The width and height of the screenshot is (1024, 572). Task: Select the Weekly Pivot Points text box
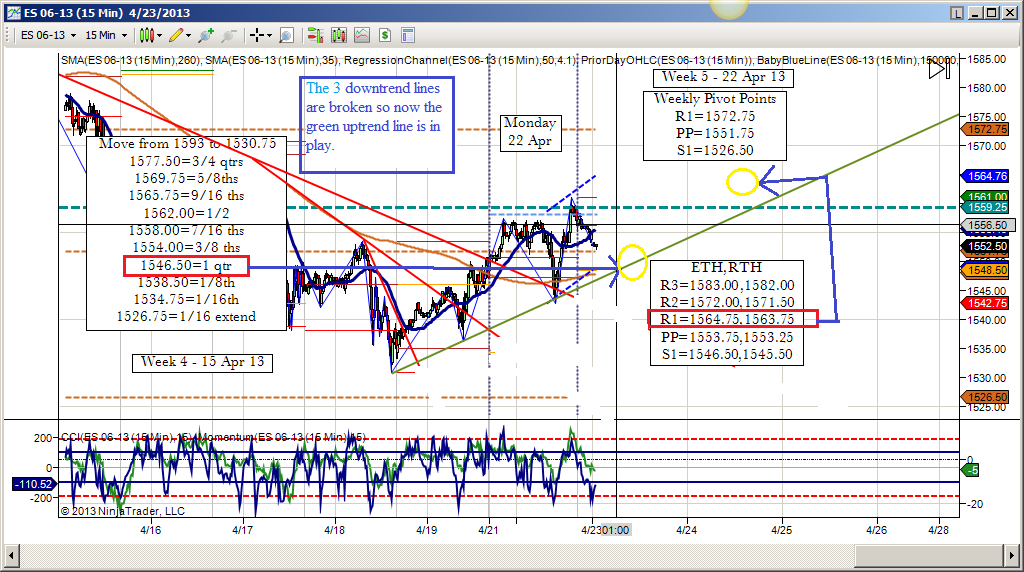[714, 125]
